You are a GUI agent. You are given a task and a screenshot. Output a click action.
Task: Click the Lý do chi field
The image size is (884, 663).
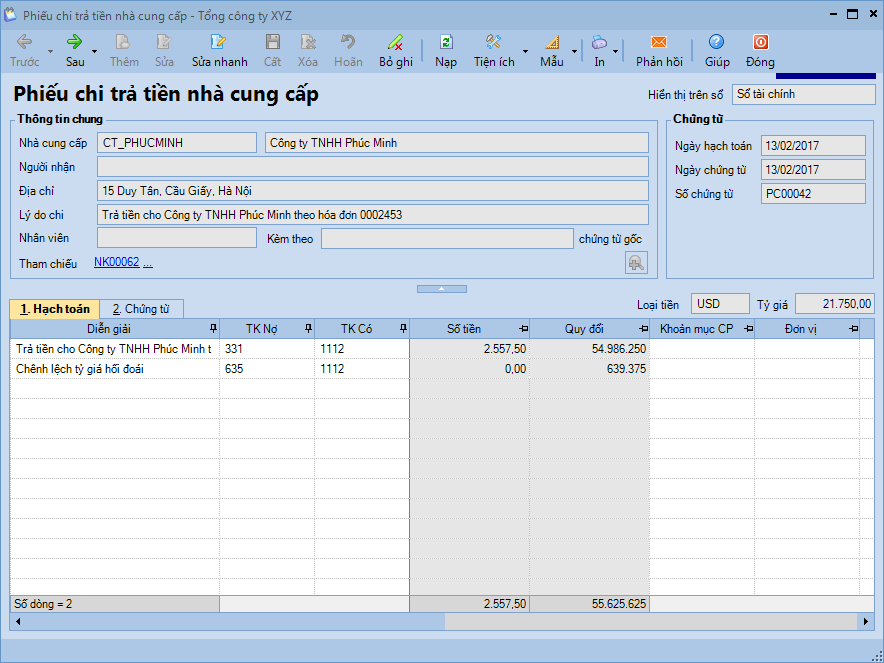click(373, 215)
